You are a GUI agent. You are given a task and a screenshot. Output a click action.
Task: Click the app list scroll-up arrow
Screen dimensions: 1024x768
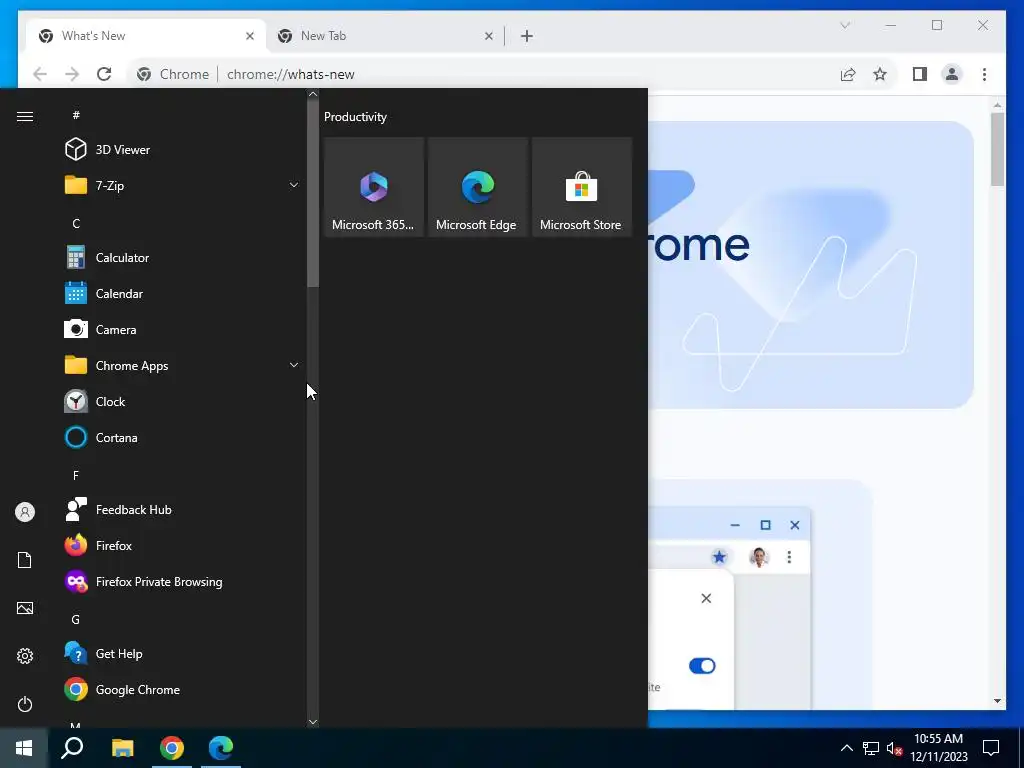(313, 94)
